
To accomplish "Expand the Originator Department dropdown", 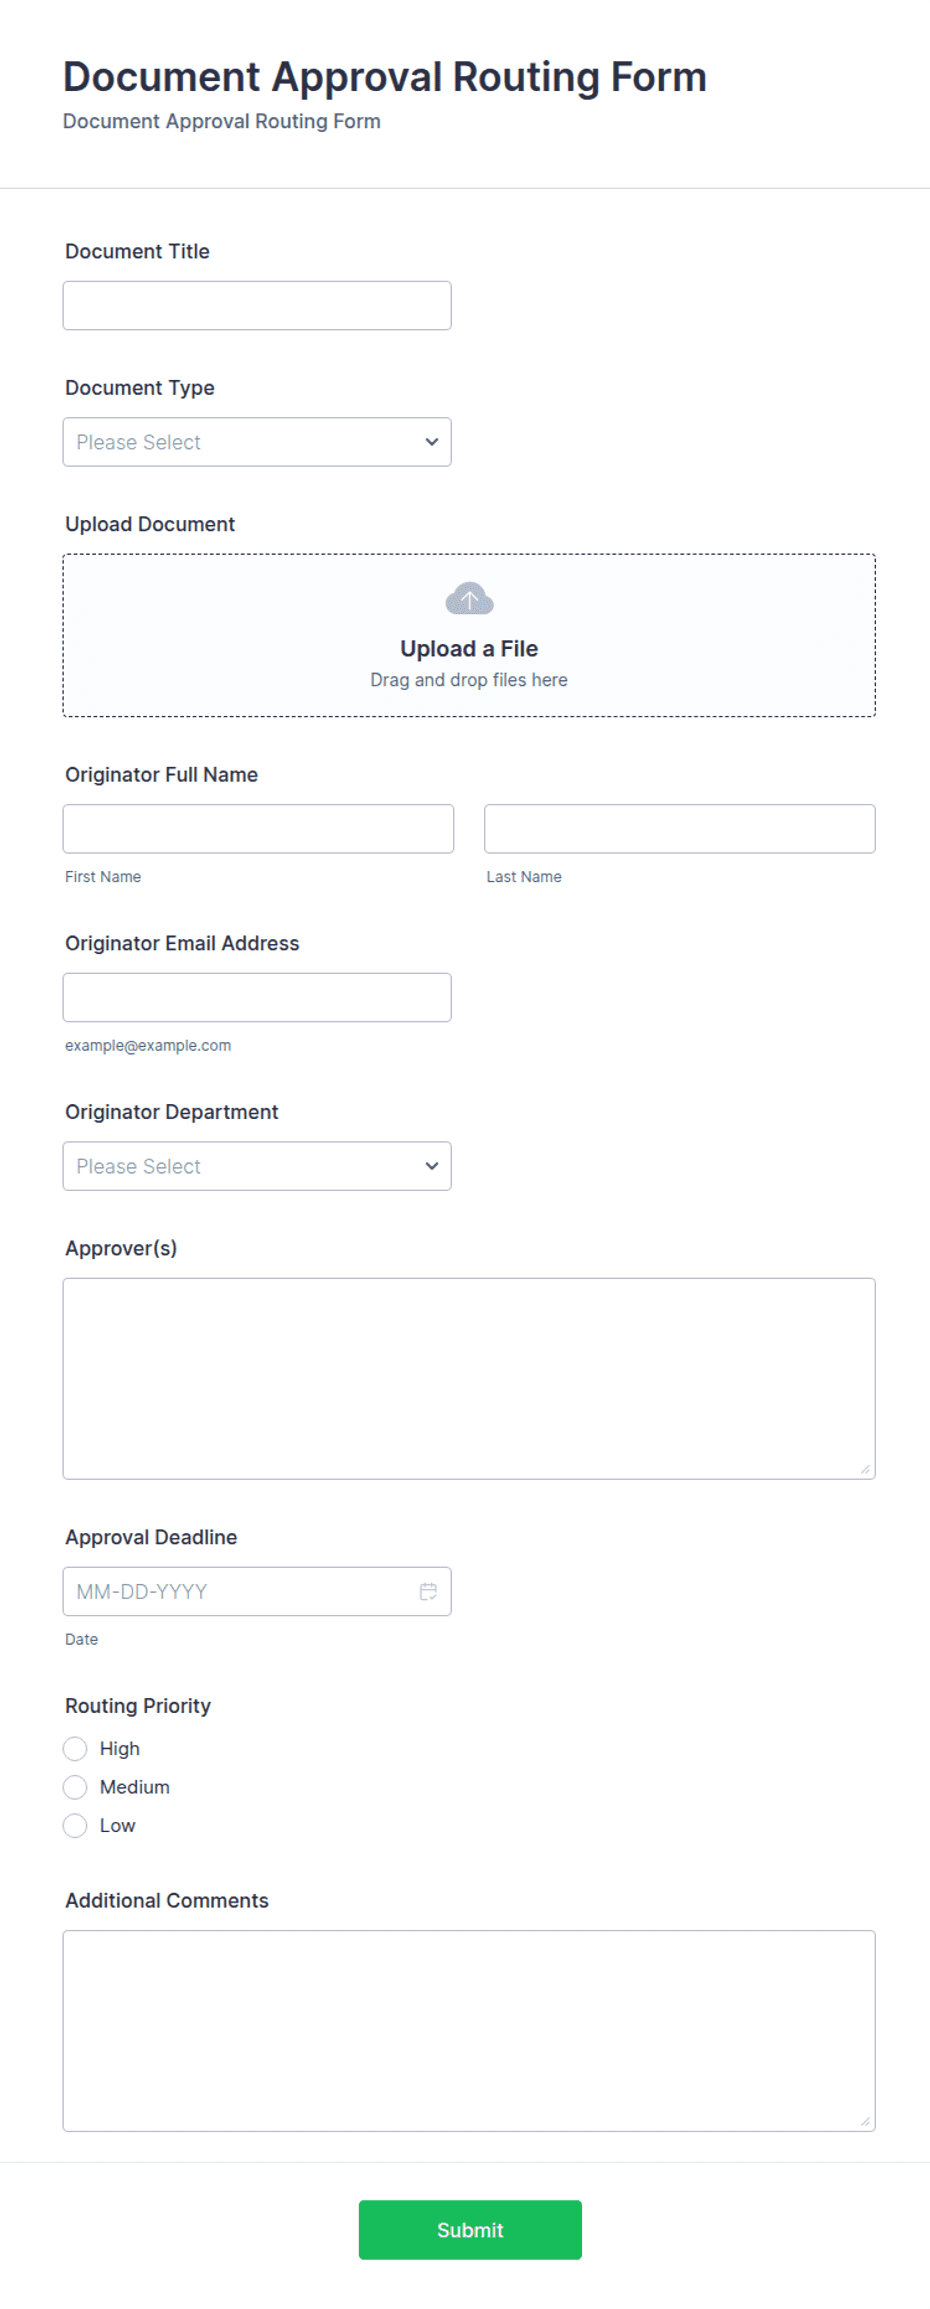I will pos(257,1166).
